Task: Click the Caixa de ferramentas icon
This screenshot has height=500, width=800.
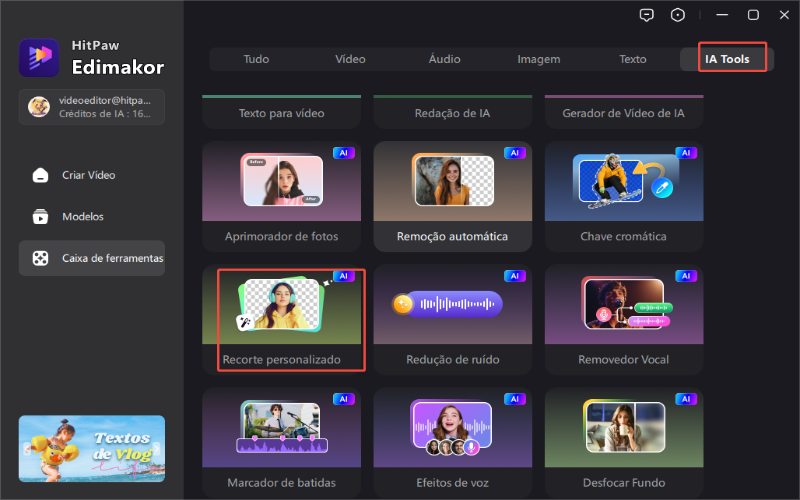Action: point(40,258)
